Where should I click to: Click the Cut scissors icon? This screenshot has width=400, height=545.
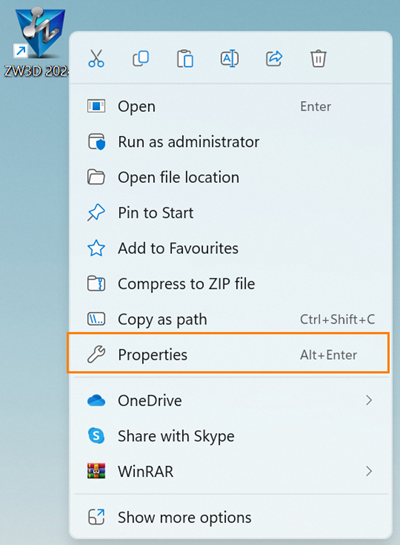[x=96, y=58]
